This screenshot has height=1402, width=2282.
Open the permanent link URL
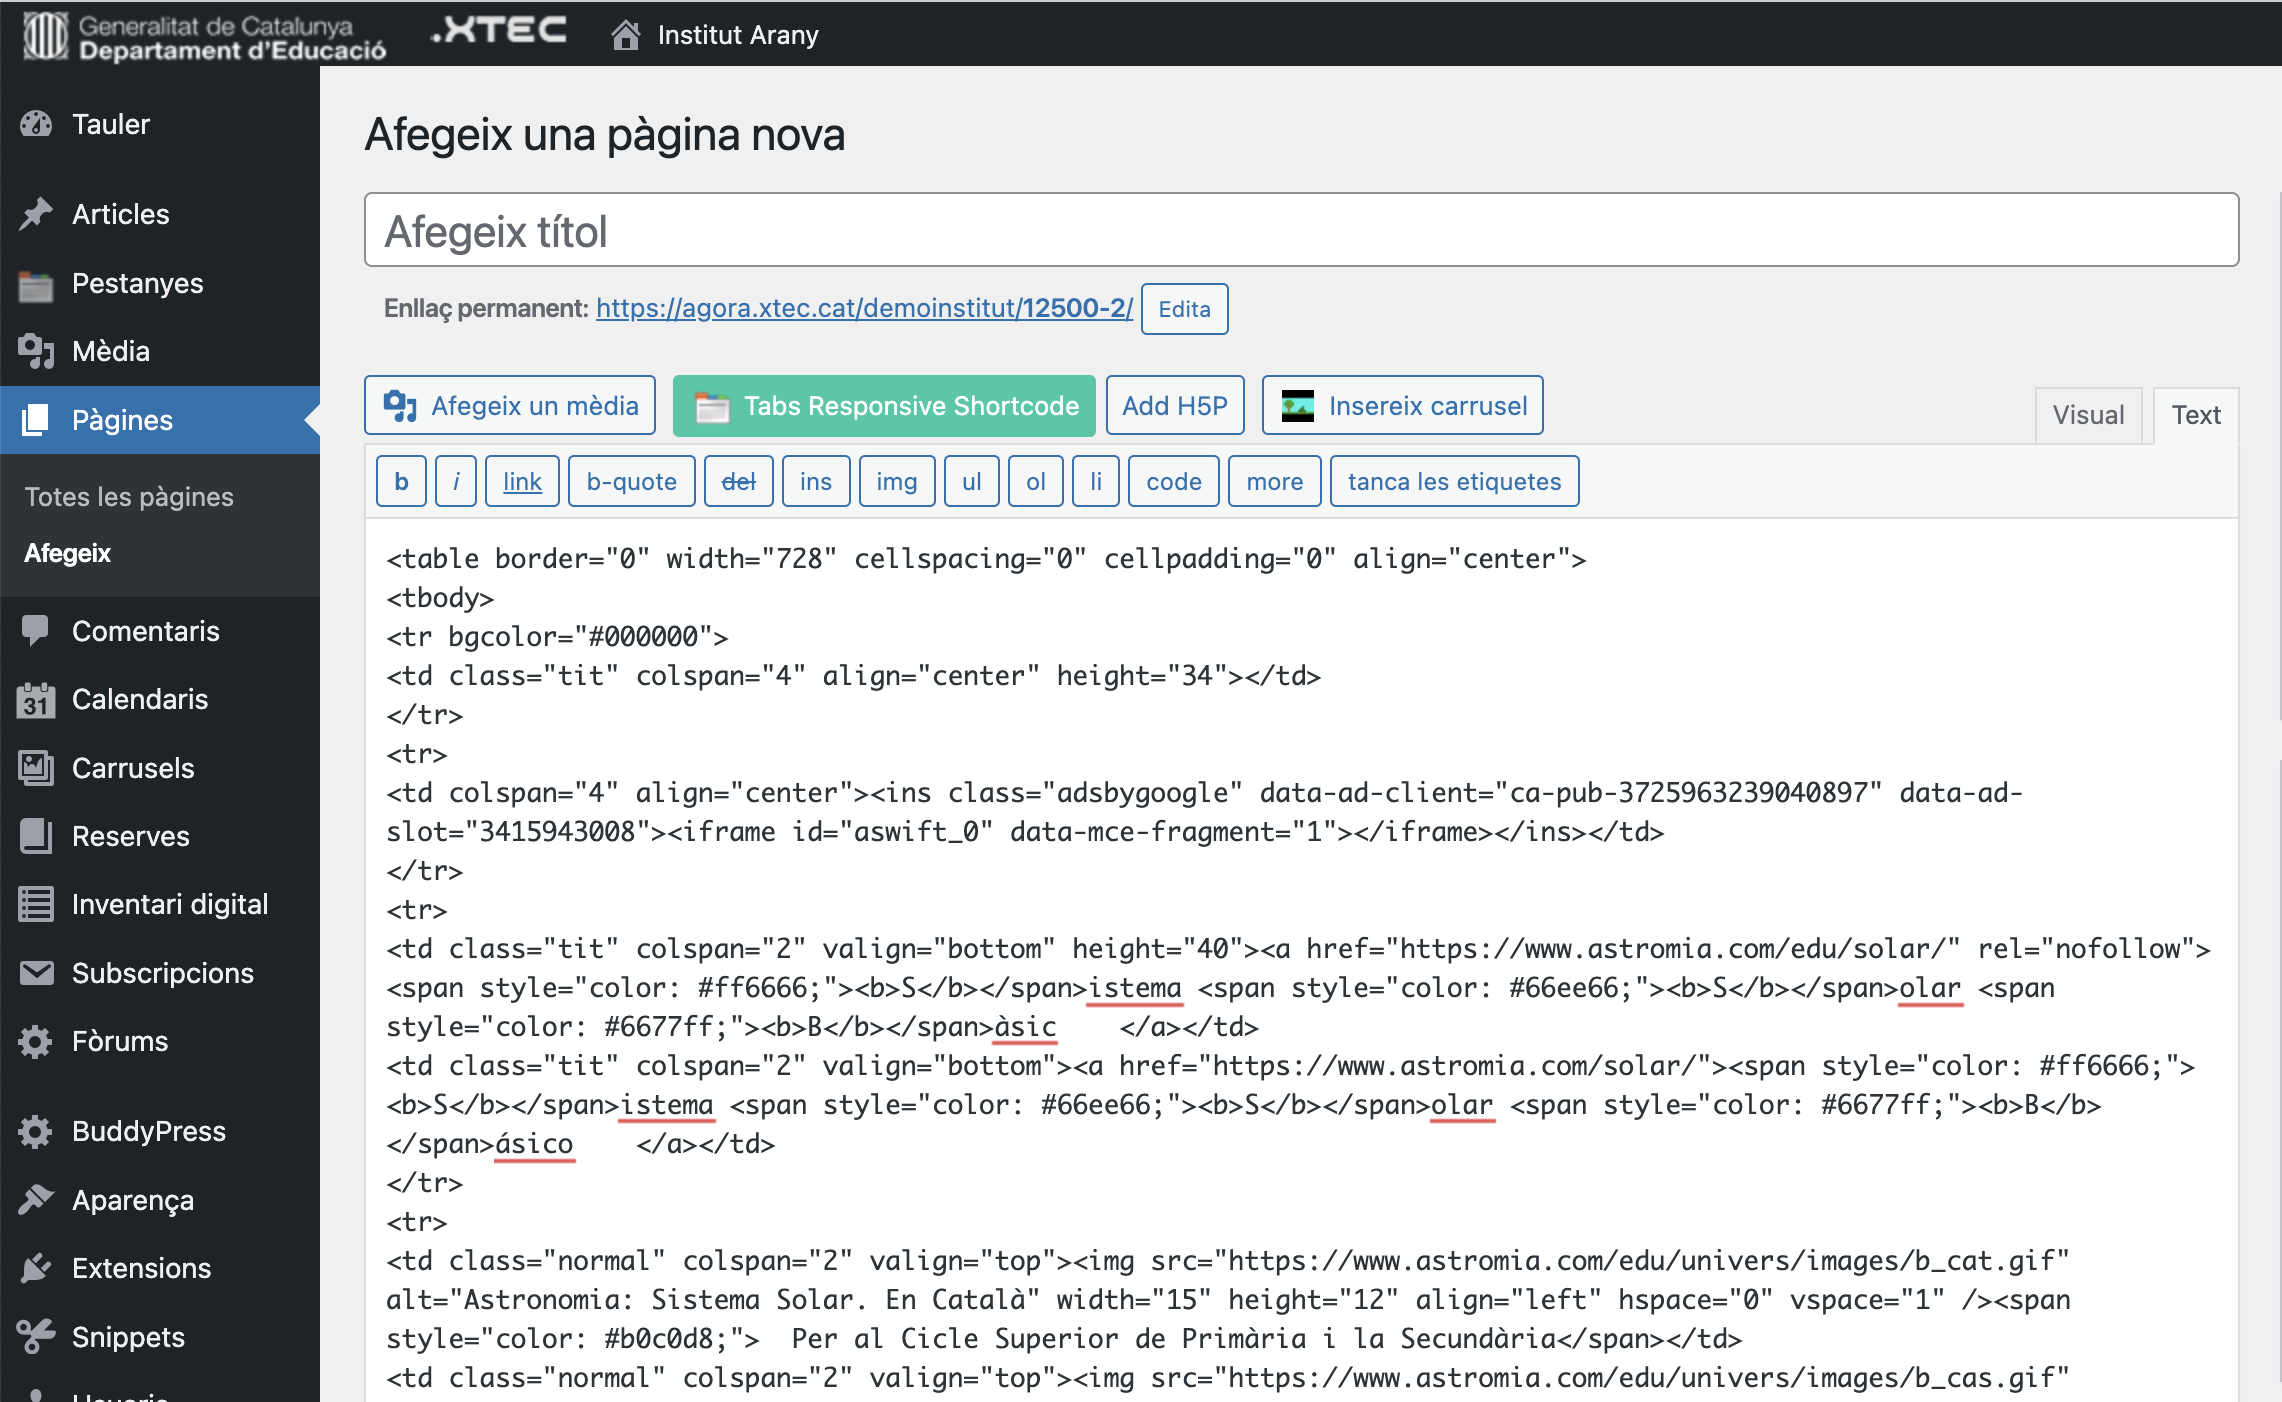(864, 308)
